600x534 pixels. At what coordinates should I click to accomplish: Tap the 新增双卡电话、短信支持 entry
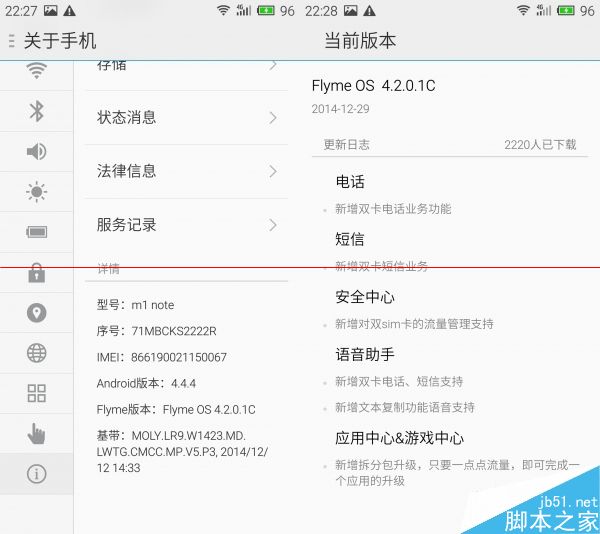pyautogui.click(x=399, y=381)
